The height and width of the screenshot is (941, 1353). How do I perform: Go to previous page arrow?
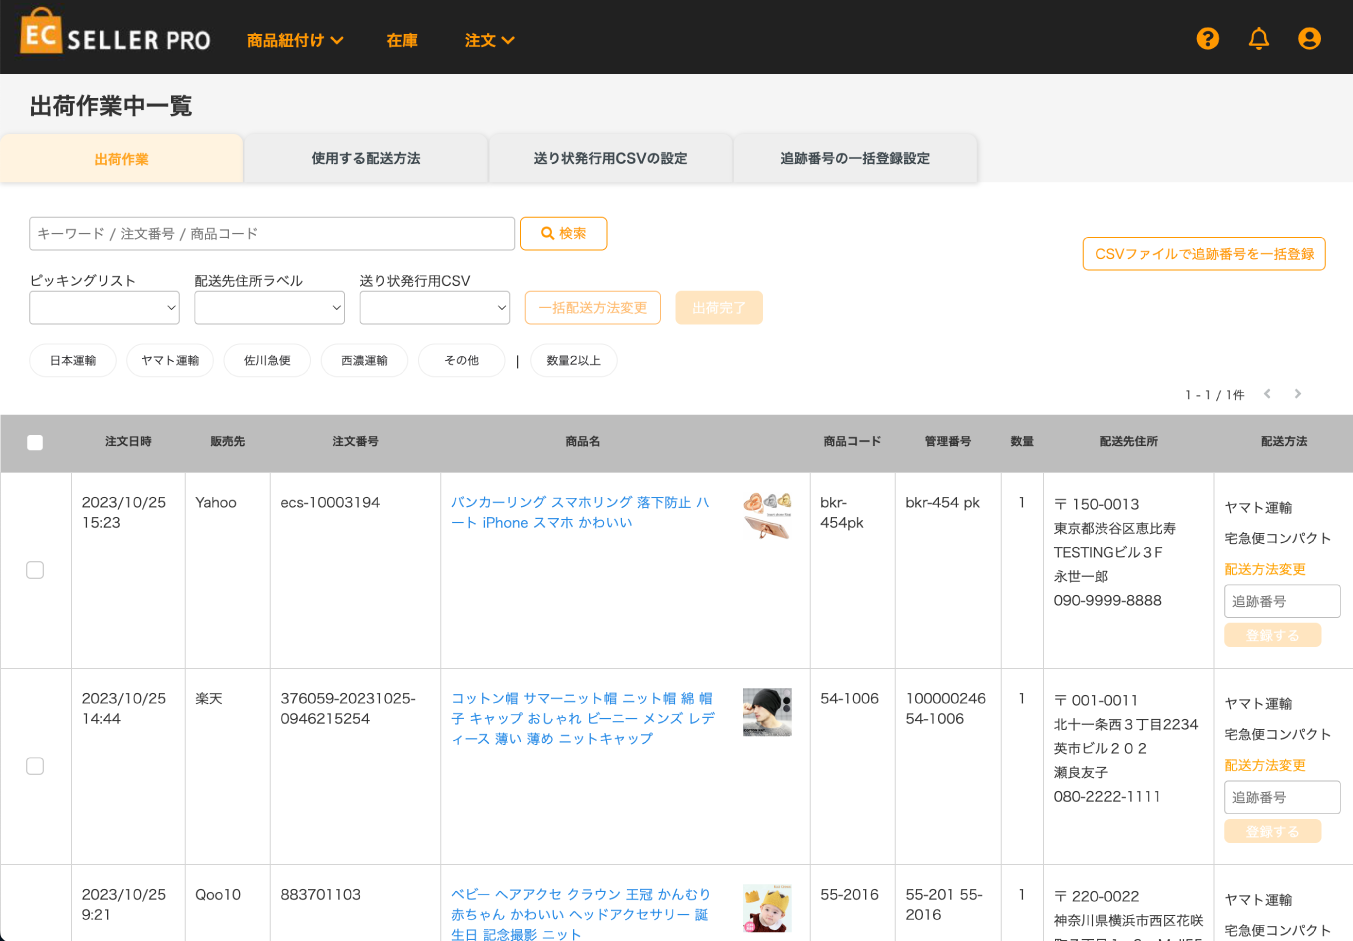1267,394
